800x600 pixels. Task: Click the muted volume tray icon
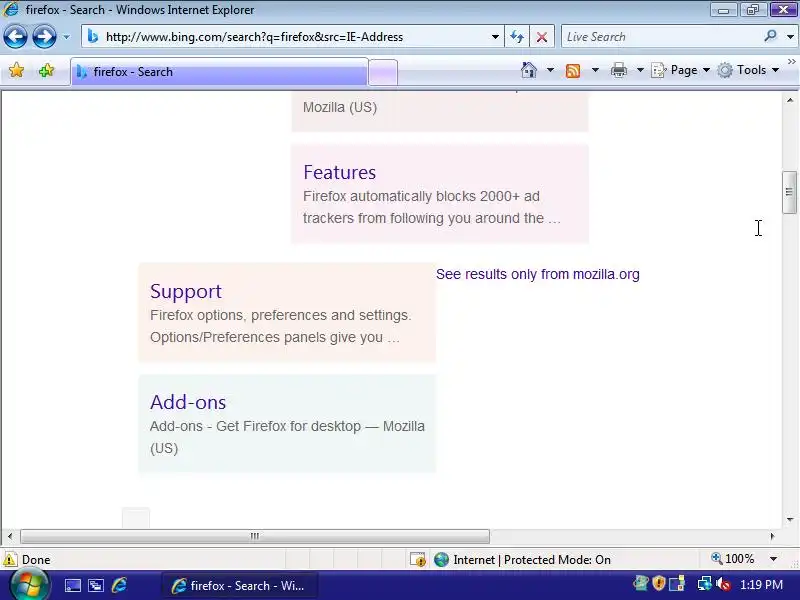(723, 584)
